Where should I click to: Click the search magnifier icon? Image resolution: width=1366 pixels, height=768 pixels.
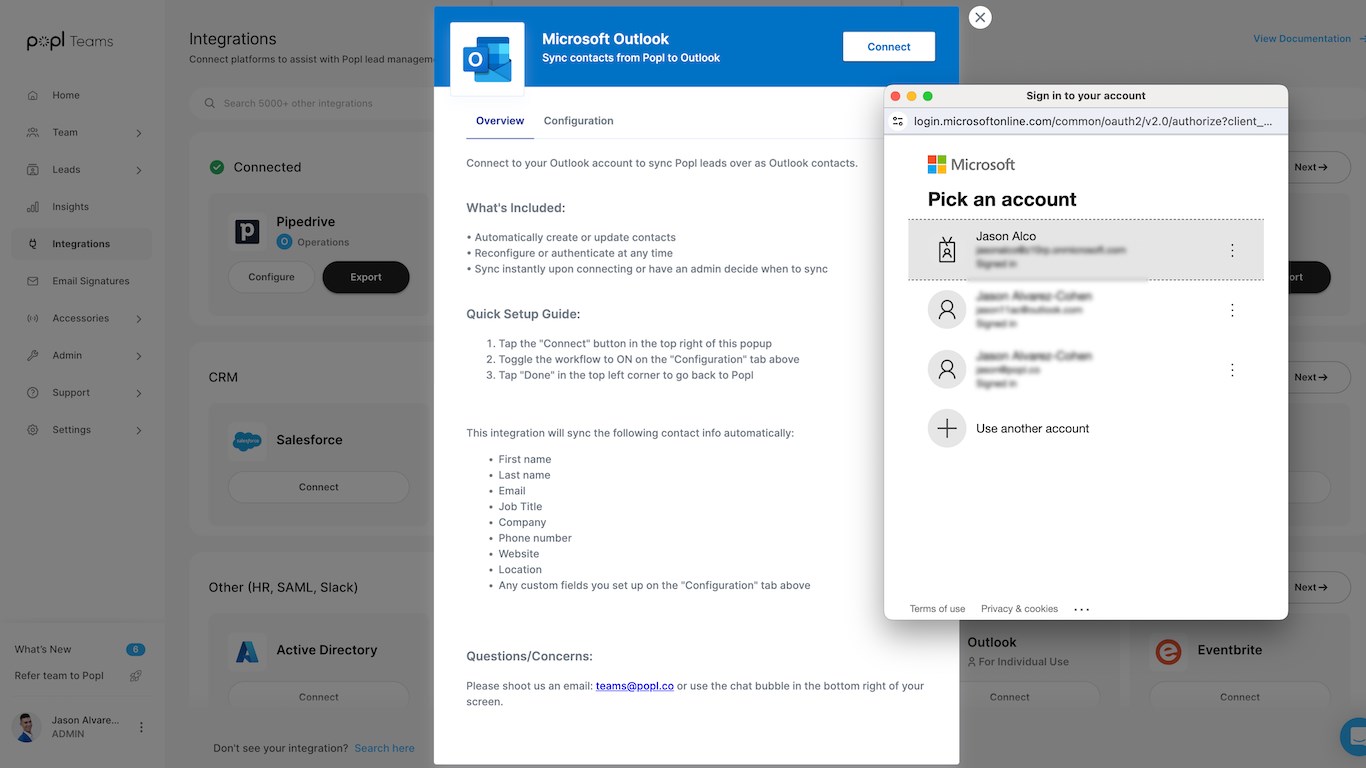coord(210,103)
